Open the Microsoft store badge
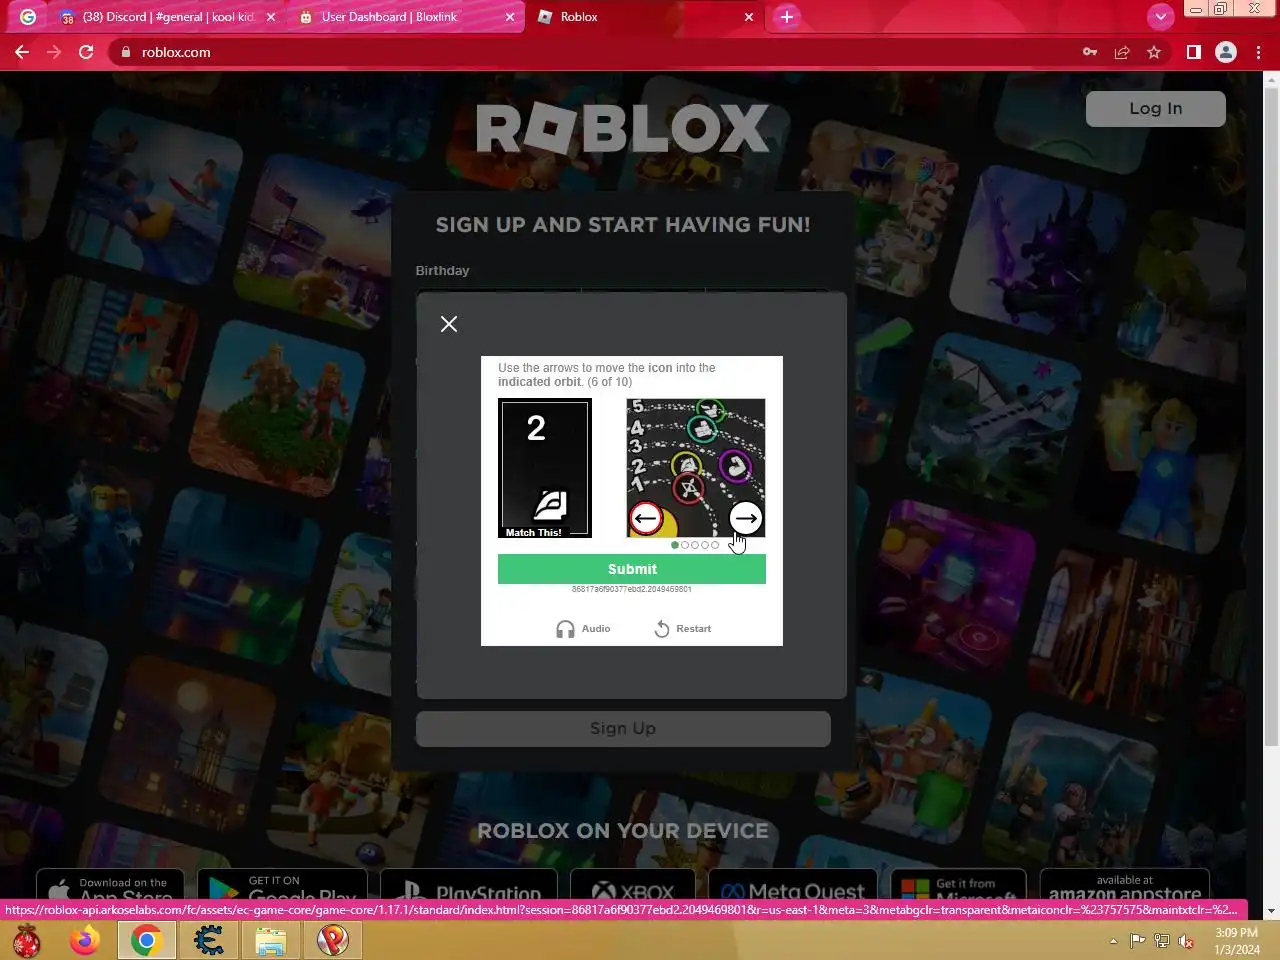 click(958, 885)
